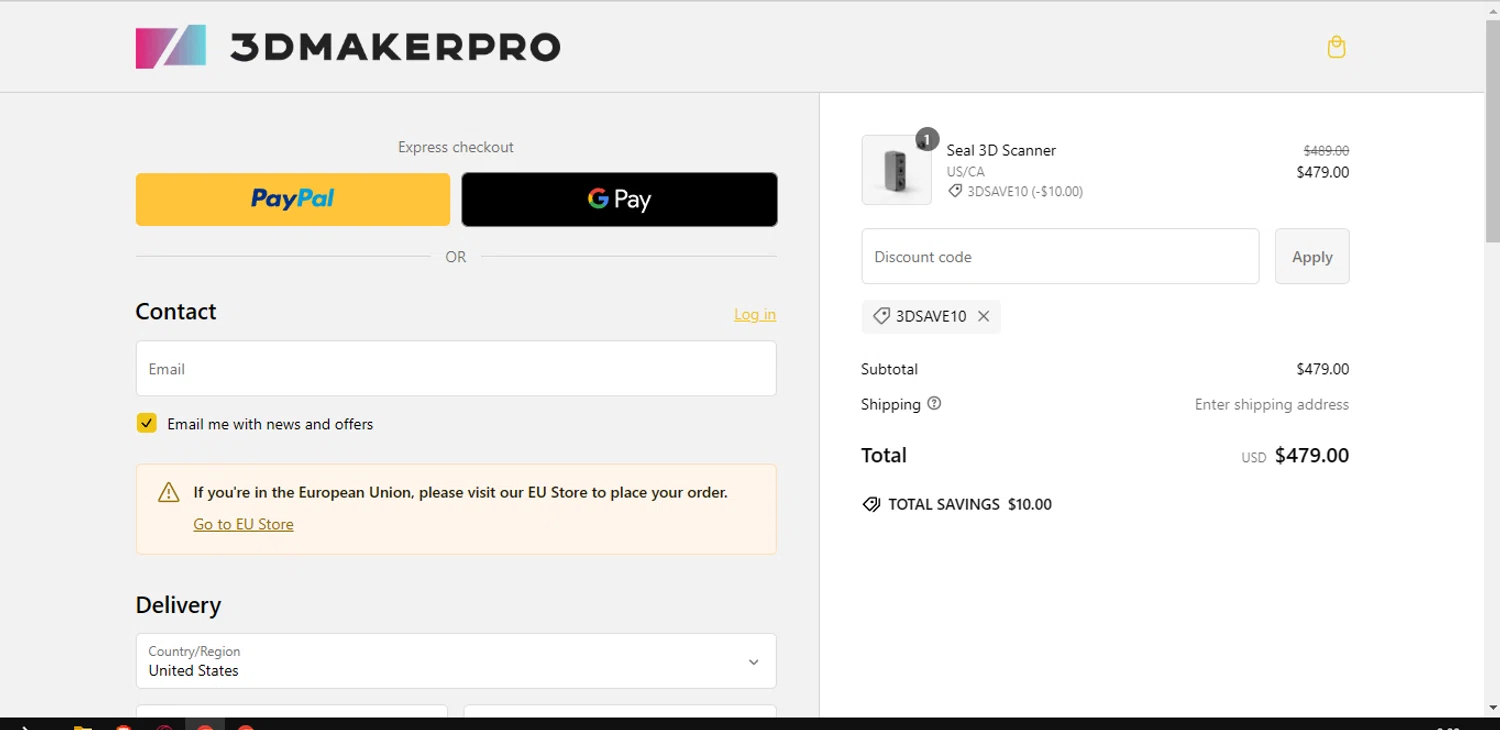The image size is (1500, 730).
Task: Click the Total amount $479.00 with USD
Action: click(1295, 456)
